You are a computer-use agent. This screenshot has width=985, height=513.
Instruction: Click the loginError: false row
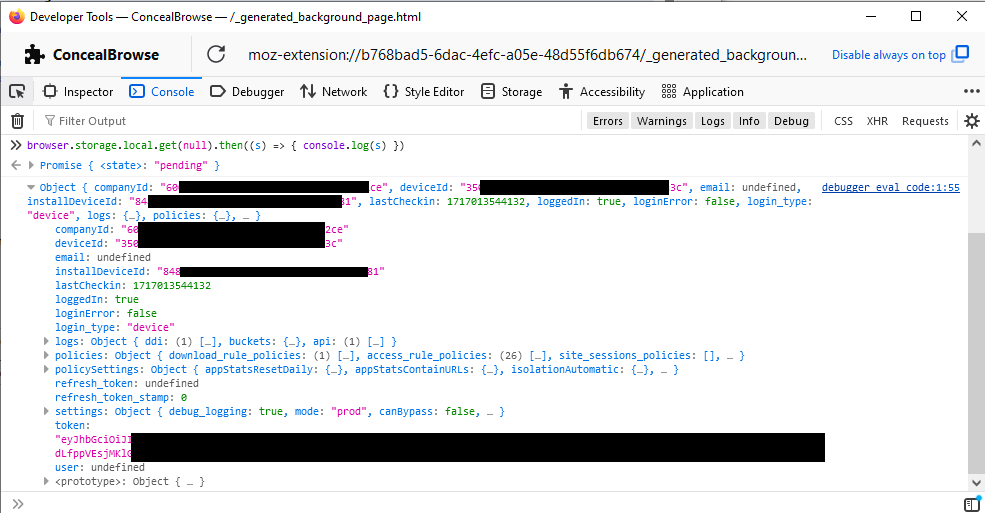point(106,313)
